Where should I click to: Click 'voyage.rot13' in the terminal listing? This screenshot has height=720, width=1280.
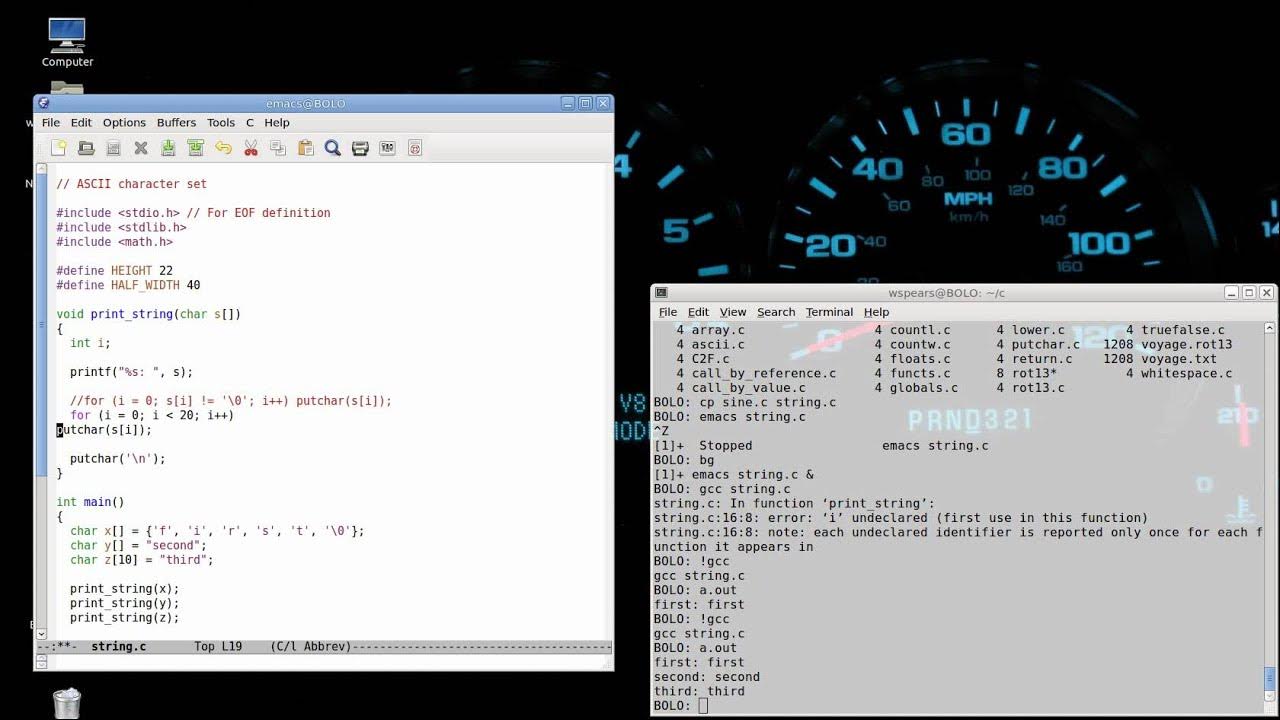click(1186, 345)
